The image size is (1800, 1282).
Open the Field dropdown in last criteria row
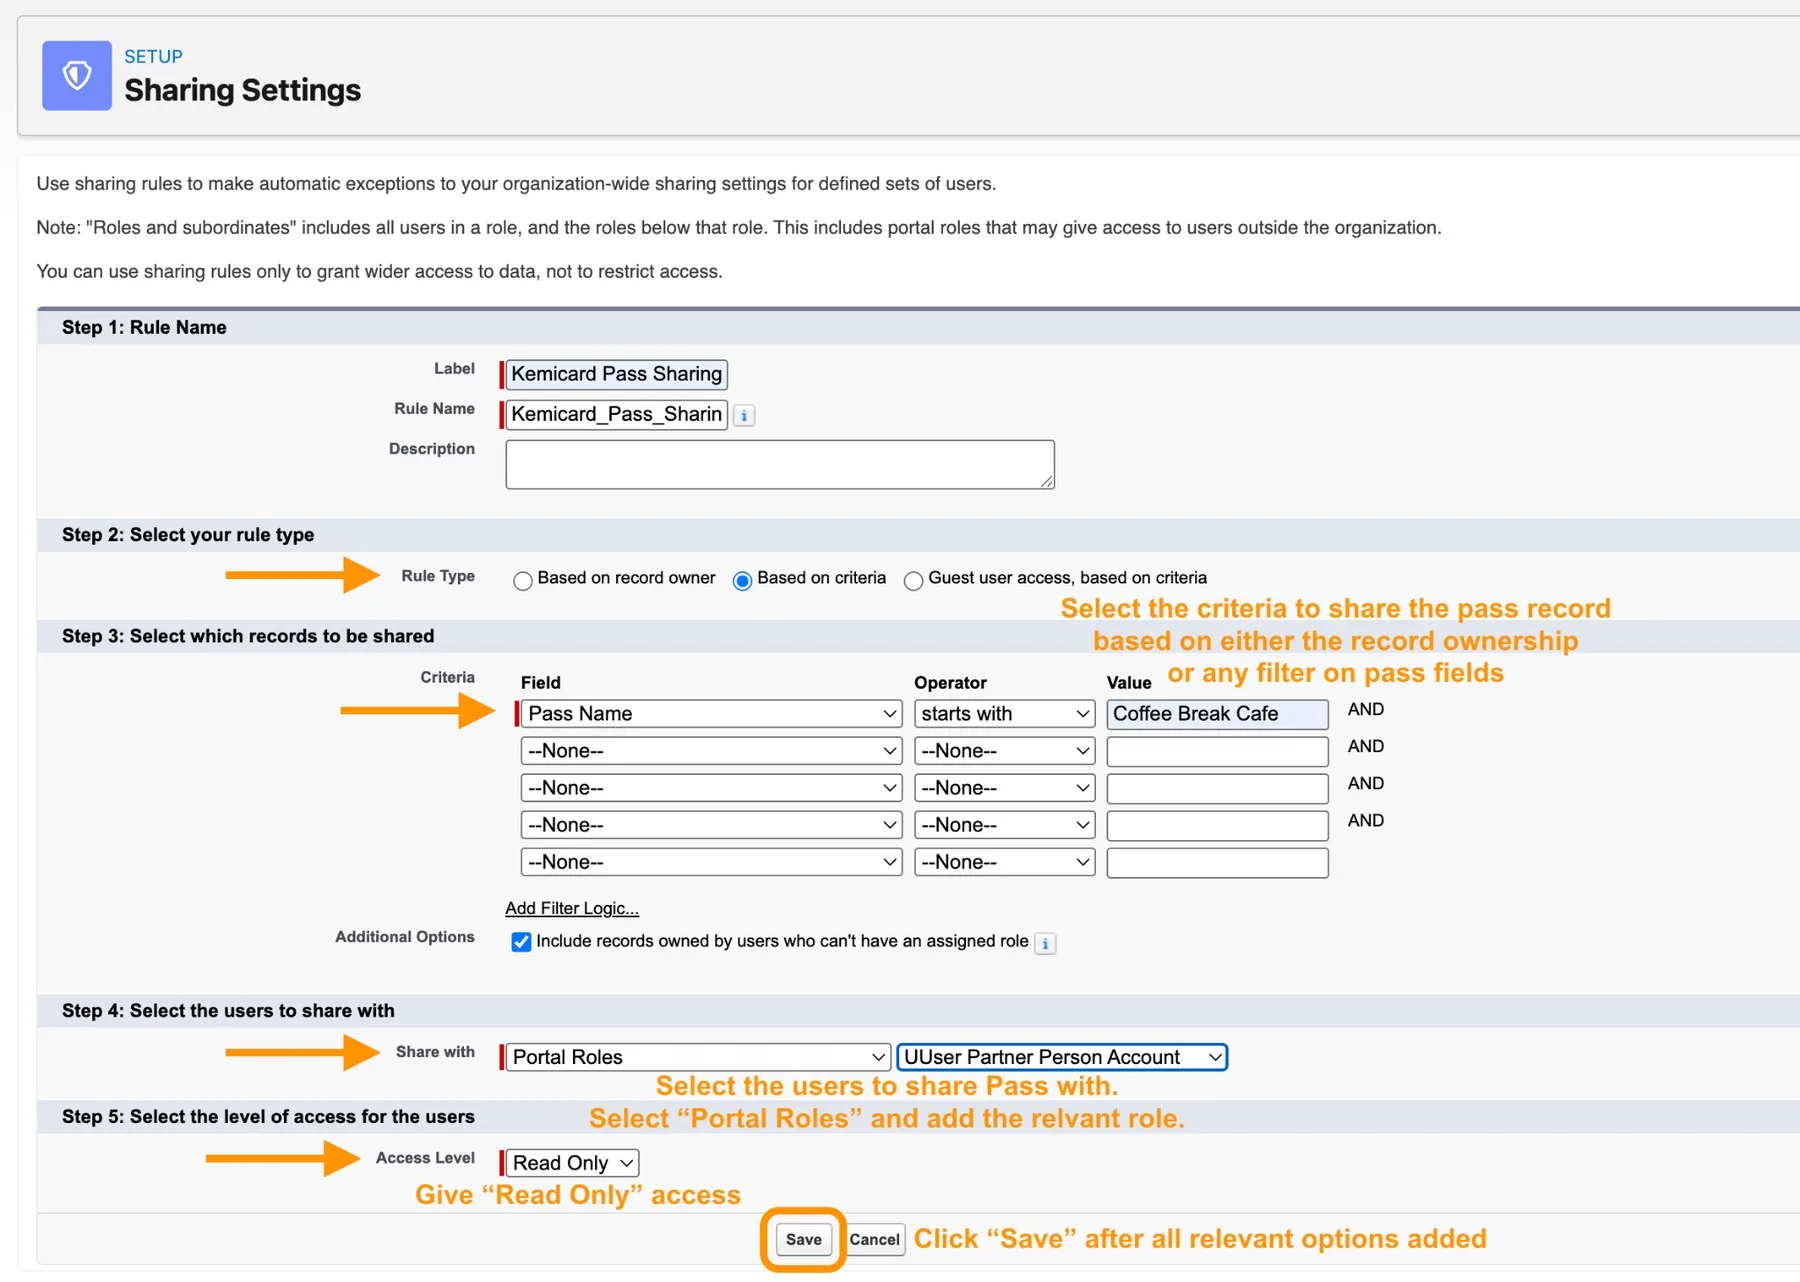pyautogui.click(x=712, y=862)
